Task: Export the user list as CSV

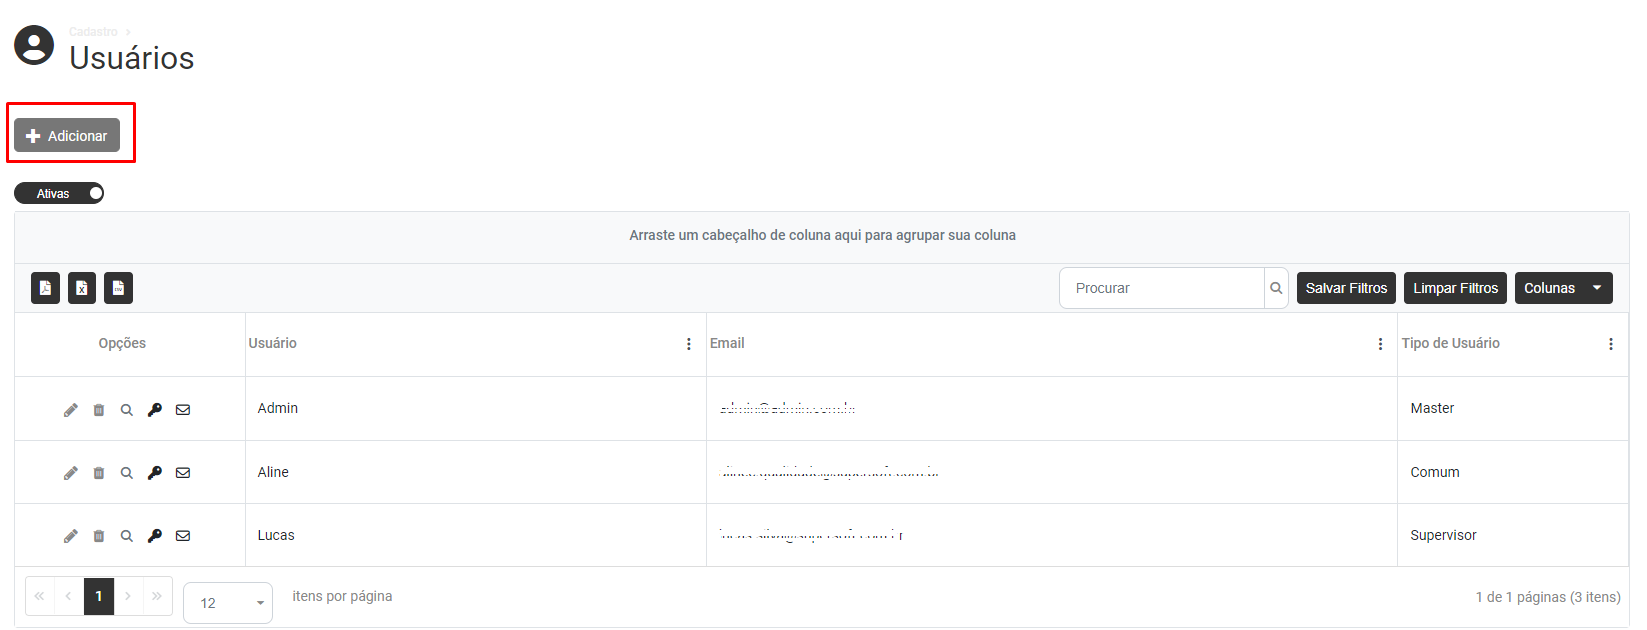Action: (118, 288)
